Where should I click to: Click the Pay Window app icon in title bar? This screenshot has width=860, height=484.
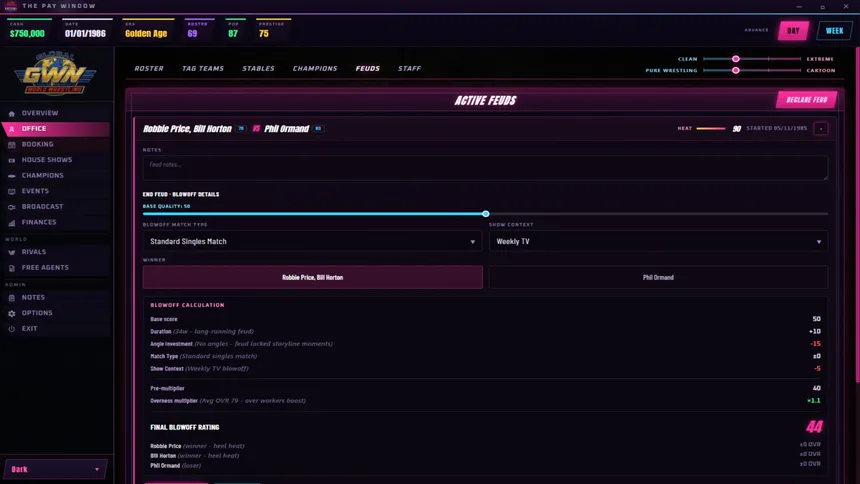coord(10,6)
